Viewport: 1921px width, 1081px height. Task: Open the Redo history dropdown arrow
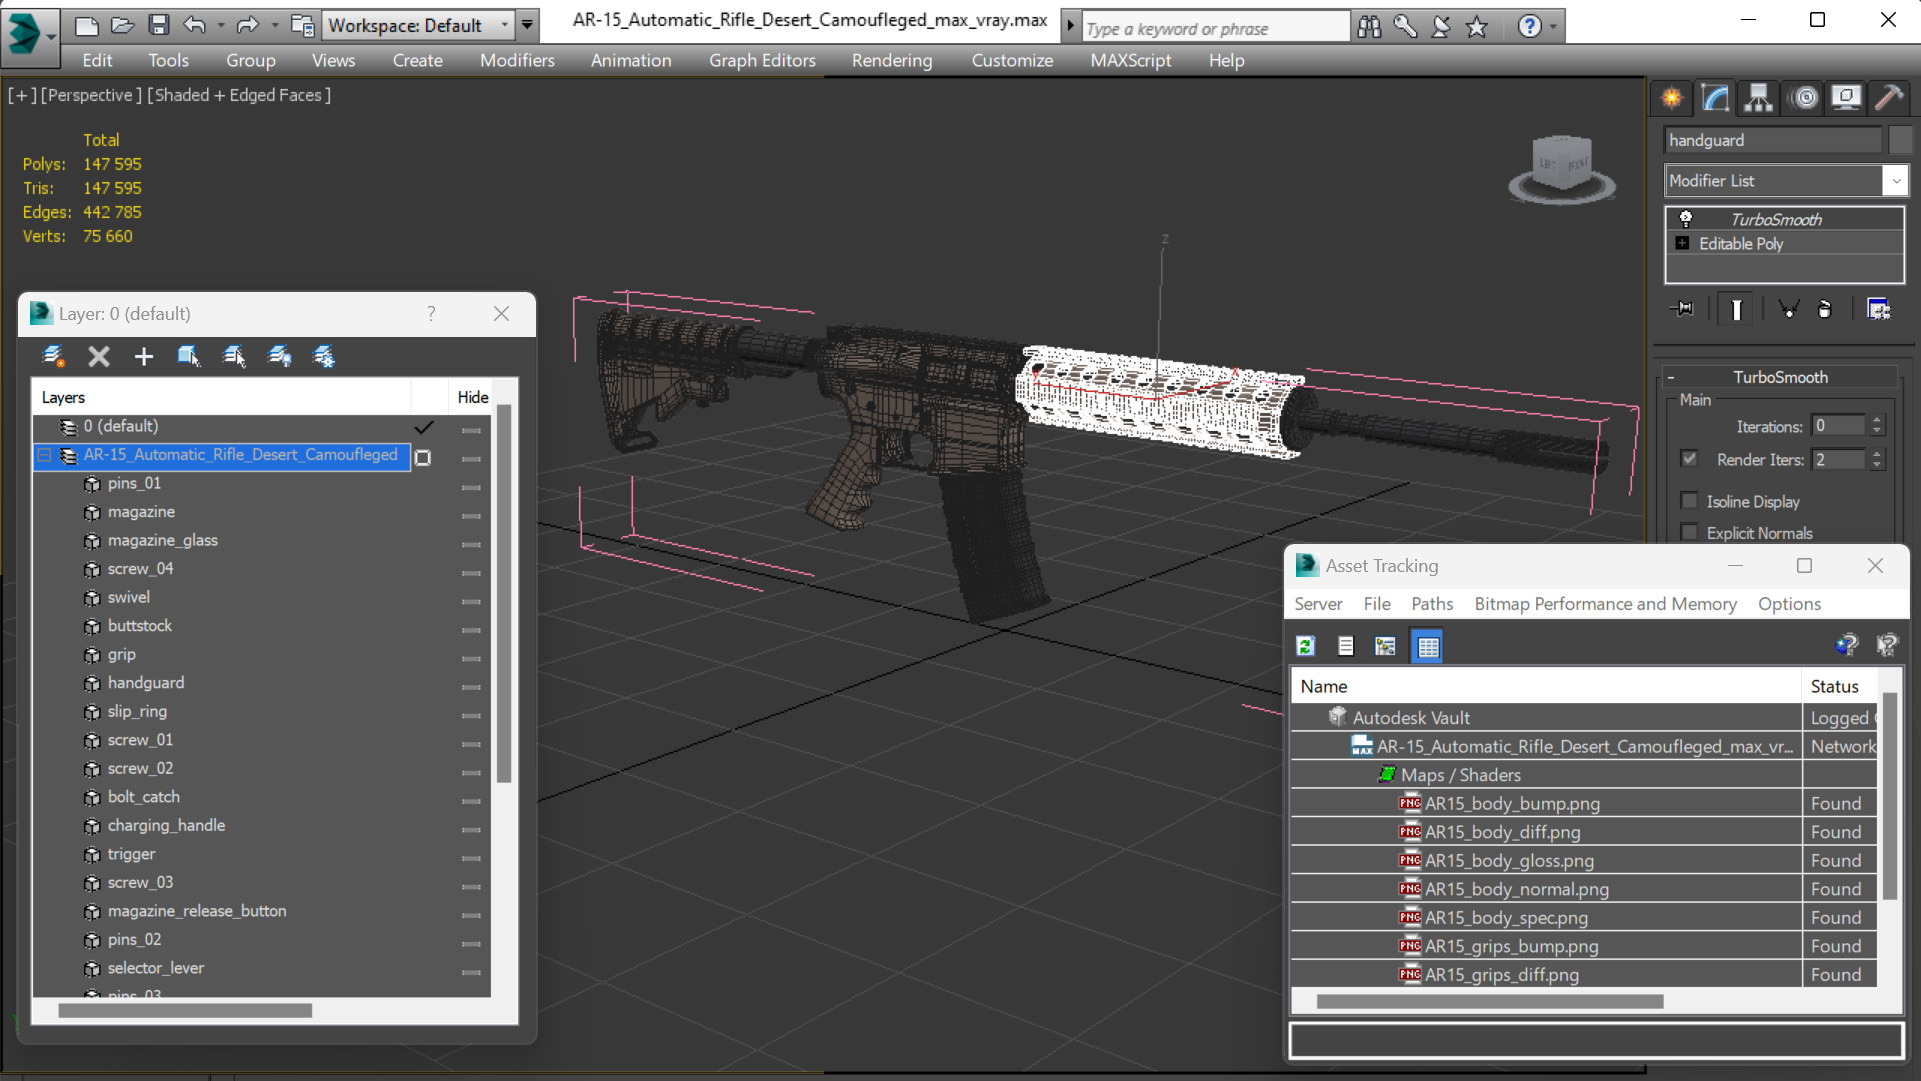click(x=273, y=25)
